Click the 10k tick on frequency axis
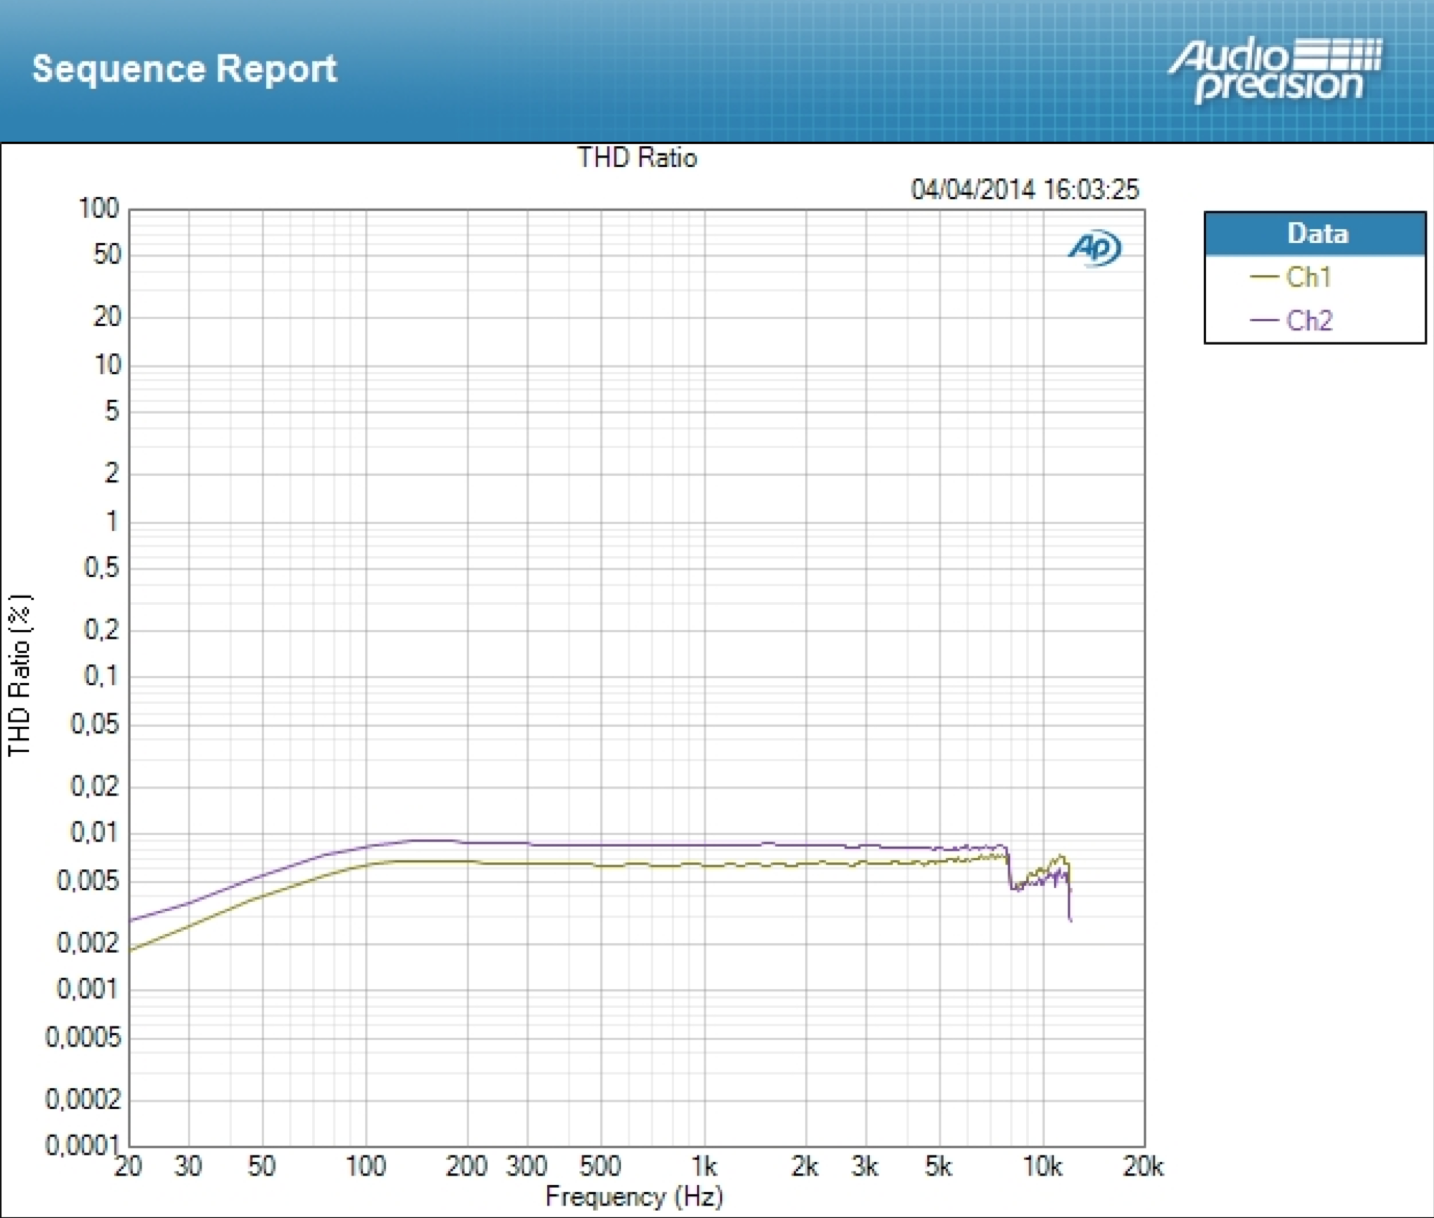1434x1218 pixels. pos(1042,1166)
